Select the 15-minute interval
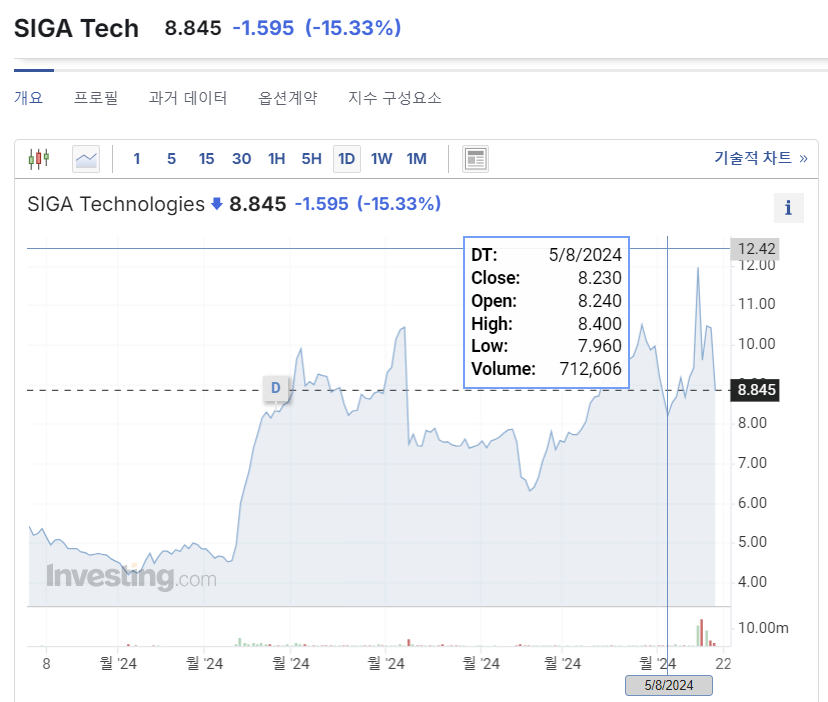828x702 pixels. point(206,158)
